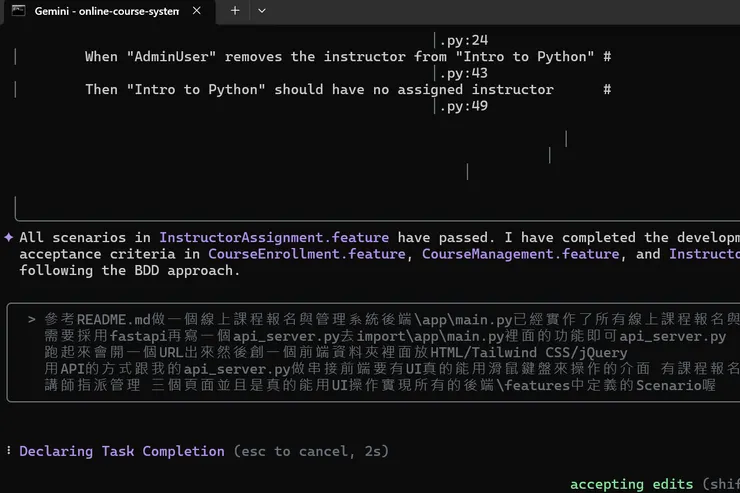Click the .py:43 line reference

[464, 73]
